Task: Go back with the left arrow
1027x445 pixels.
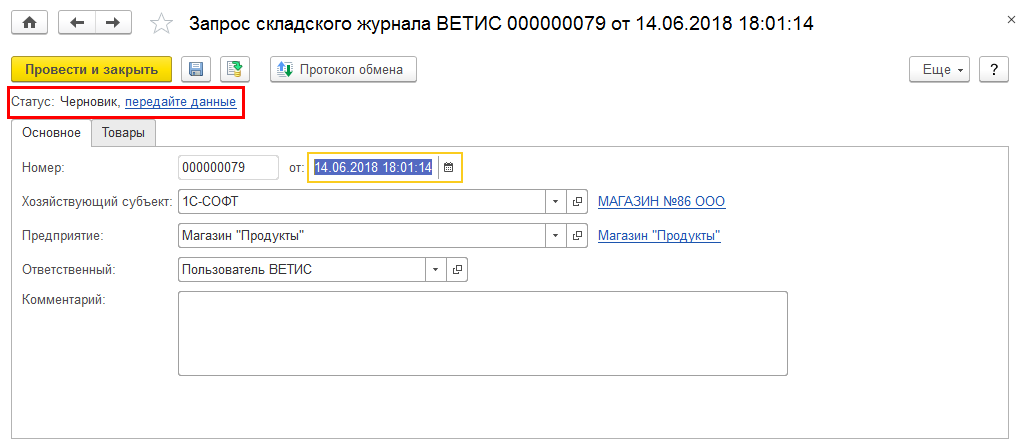Action: pos(78,23)
